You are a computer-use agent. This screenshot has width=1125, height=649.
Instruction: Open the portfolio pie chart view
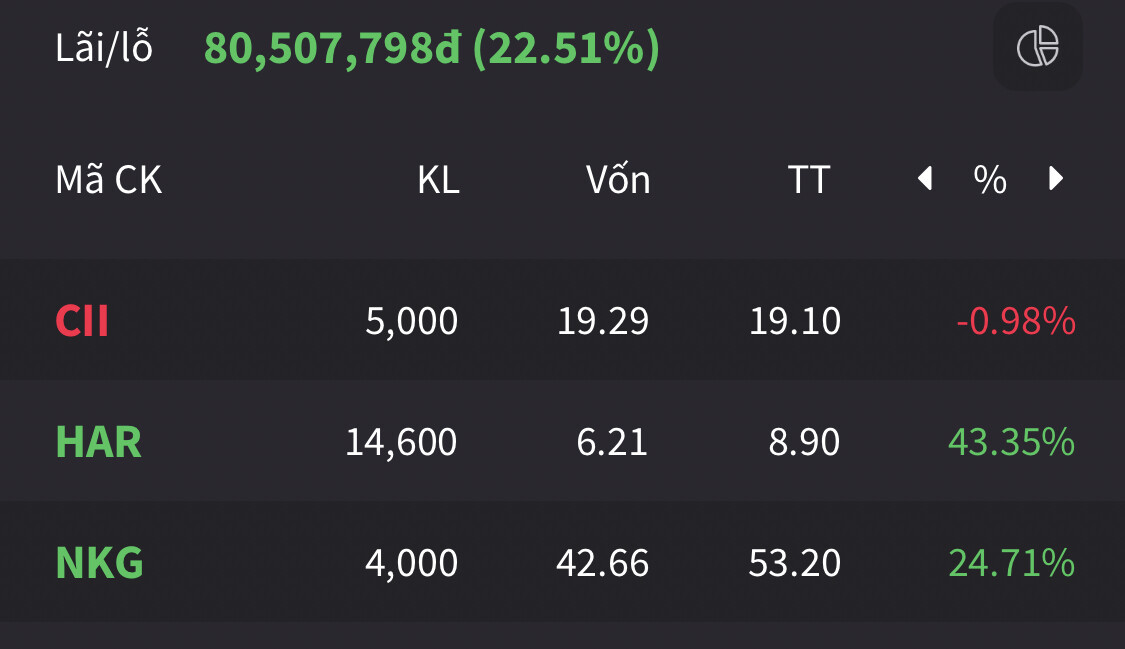pyautogui.click(x=1037, y=47)
